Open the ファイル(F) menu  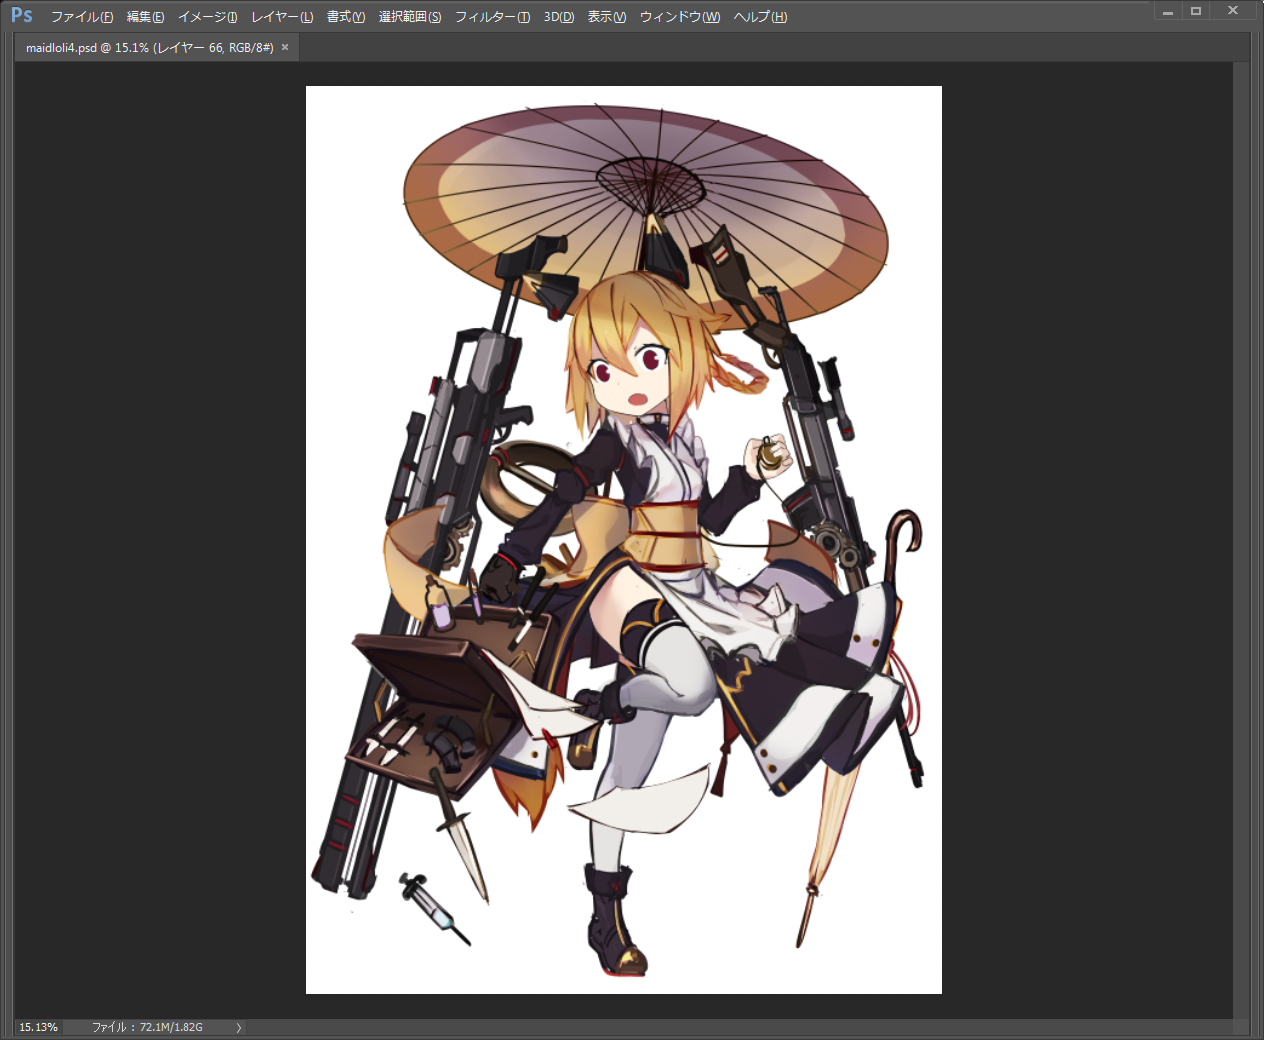81,17
